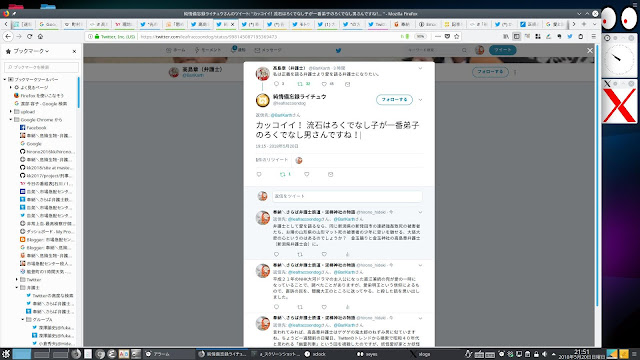Follow the tweet author with the follow button
This screenshot has height=360, width=640.
[394, 100]
